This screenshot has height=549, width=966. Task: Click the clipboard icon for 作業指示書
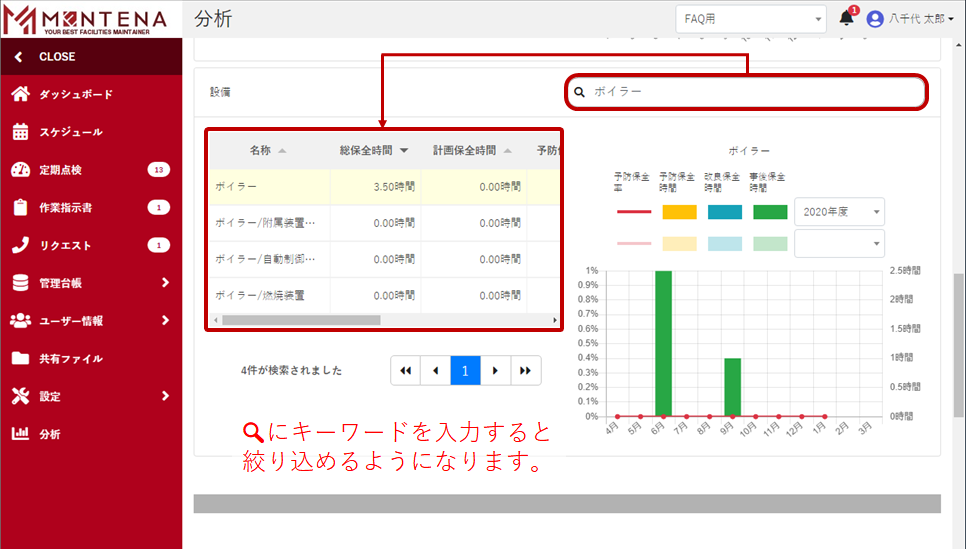click(20, 208)
